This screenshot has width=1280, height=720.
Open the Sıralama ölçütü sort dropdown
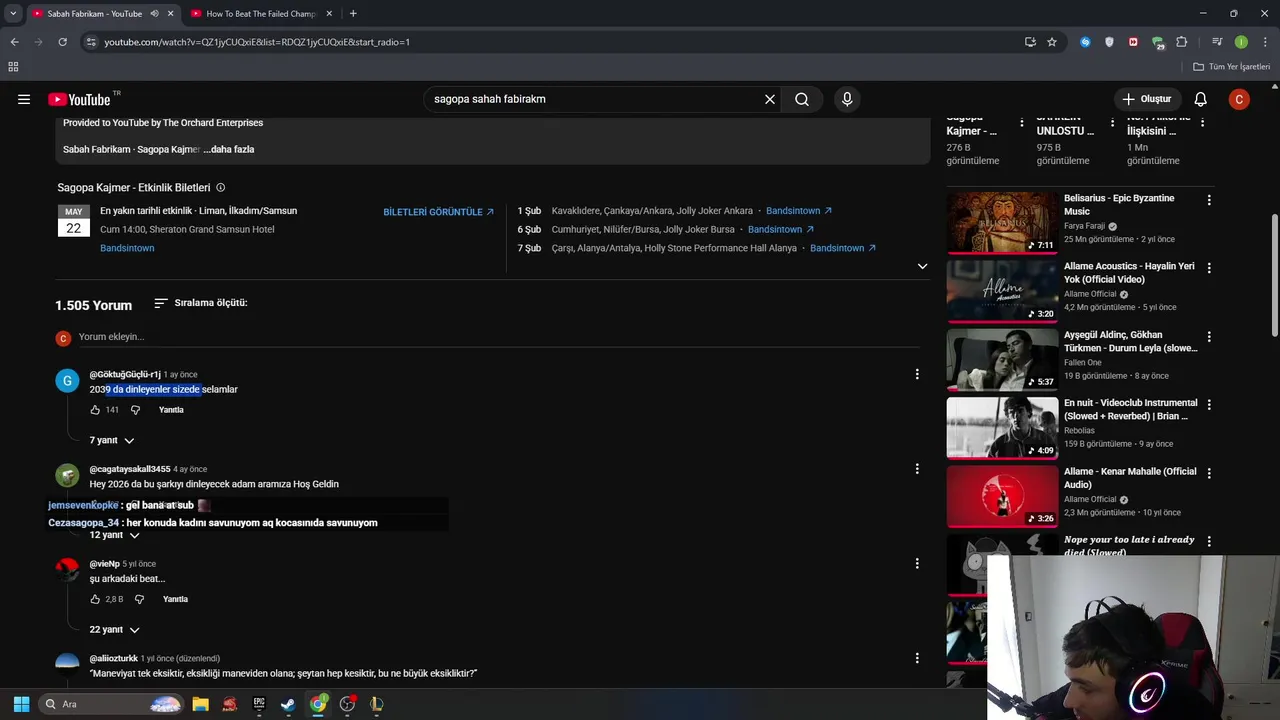(200, 303)
